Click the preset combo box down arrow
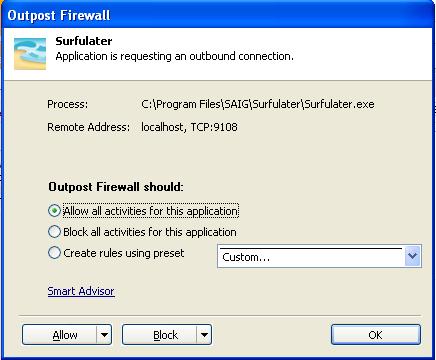The height and width of the screenshot is (360, 436). (412, 256)
